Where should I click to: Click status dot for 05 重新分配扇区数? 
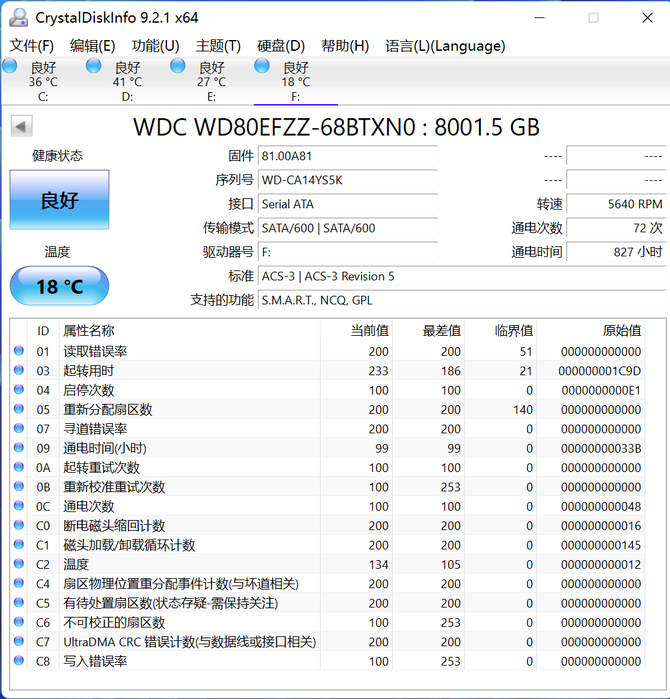point(19,409)
